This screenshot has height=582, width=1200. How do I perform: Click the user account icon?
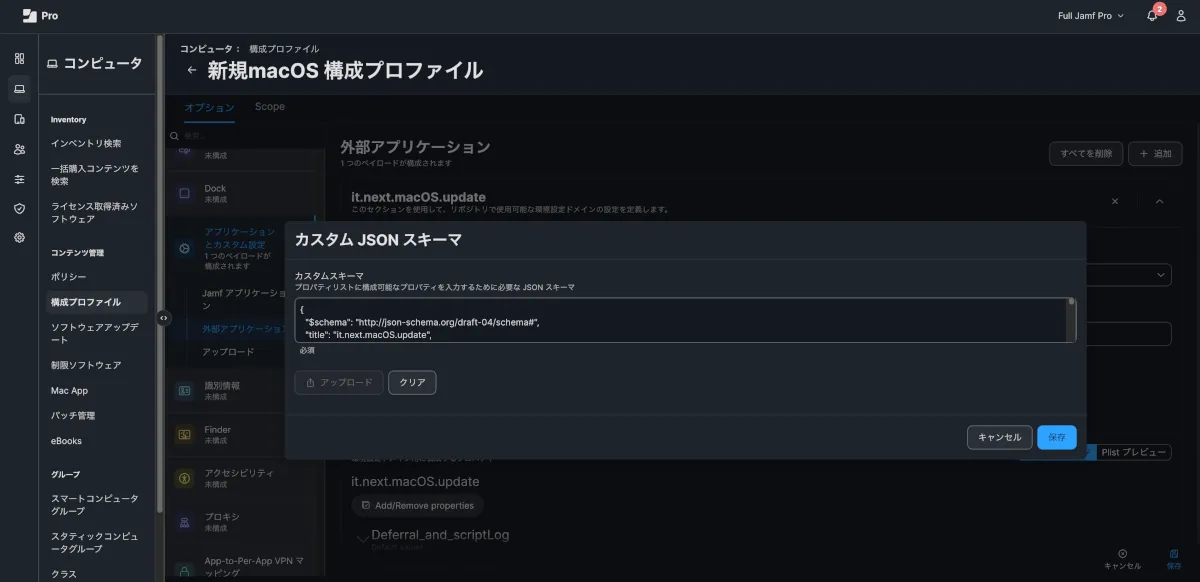coord(1181,16)
